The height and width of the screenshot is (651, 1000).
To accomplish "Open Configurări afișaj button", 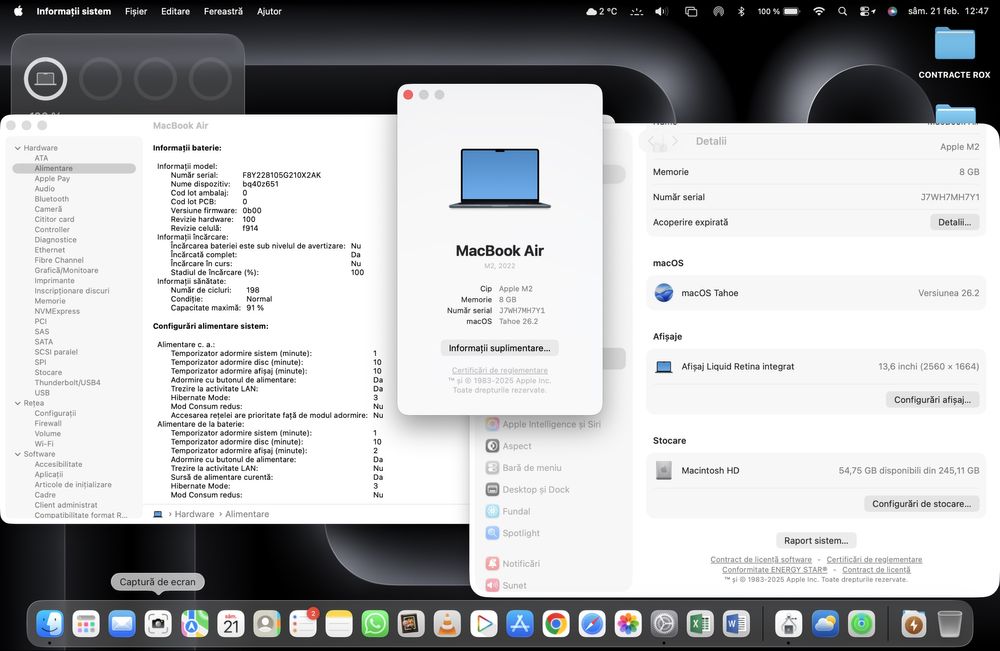I will click(x=932, y=400).
